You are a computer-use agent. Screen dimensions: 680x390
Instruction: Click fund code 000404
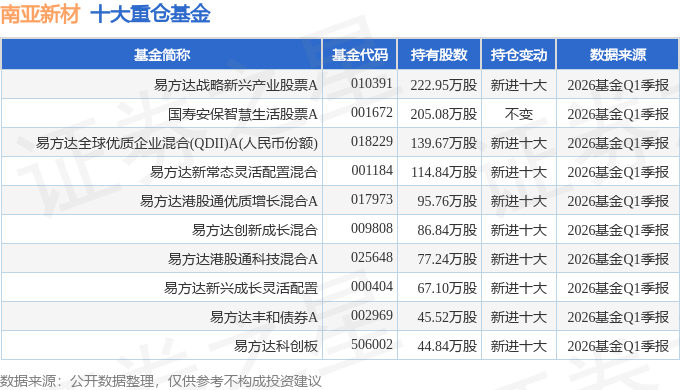(x=372, y=287)
